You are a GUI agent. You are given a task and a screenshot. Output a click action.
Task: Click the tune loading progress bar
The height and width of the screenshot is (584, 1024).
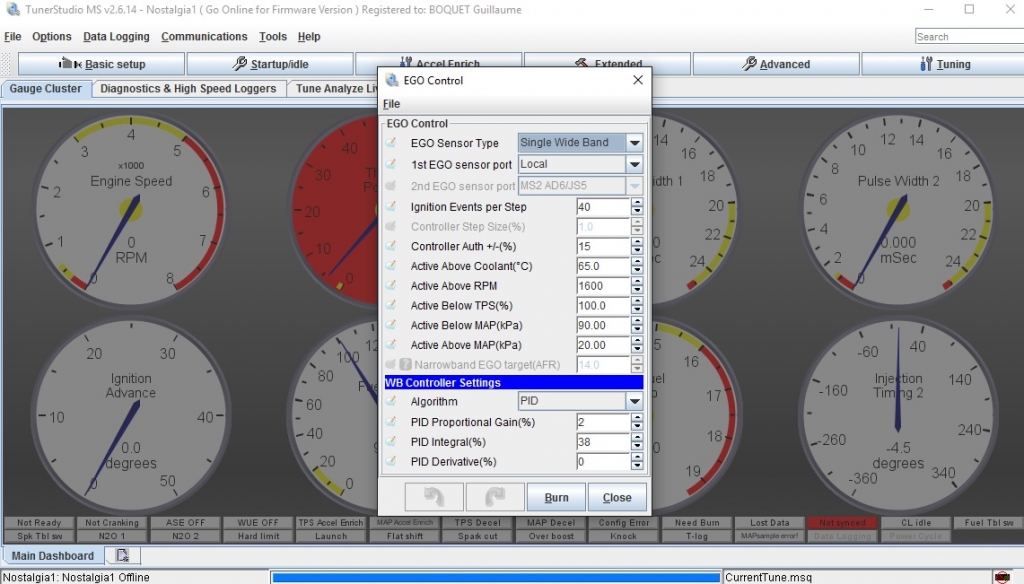pos(496,577)
